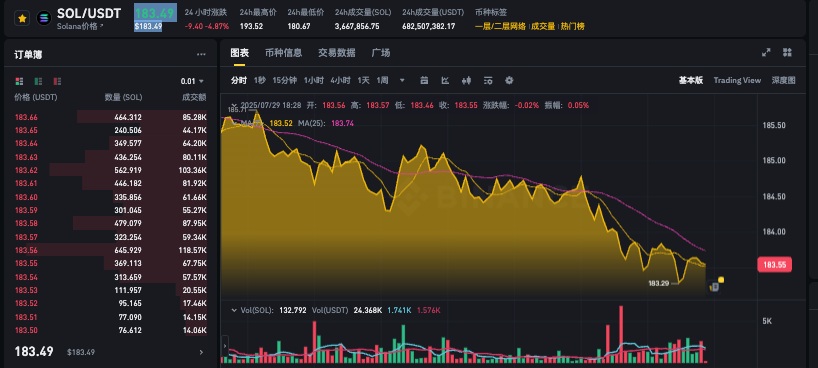Collapse the Vol(SOL) indicator chevron
818x368 pixels.
pyautogui.click(x=233, y=310)
